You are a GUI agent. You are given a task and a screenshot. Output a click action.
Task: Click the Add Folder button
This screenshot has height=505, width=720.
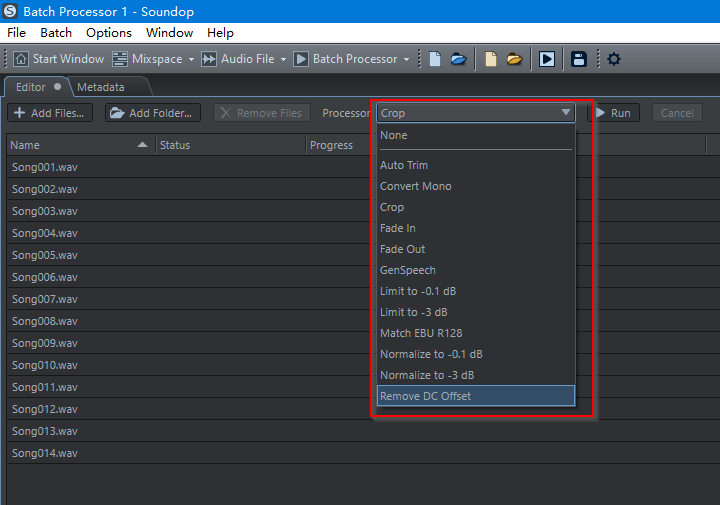[153, 113]
